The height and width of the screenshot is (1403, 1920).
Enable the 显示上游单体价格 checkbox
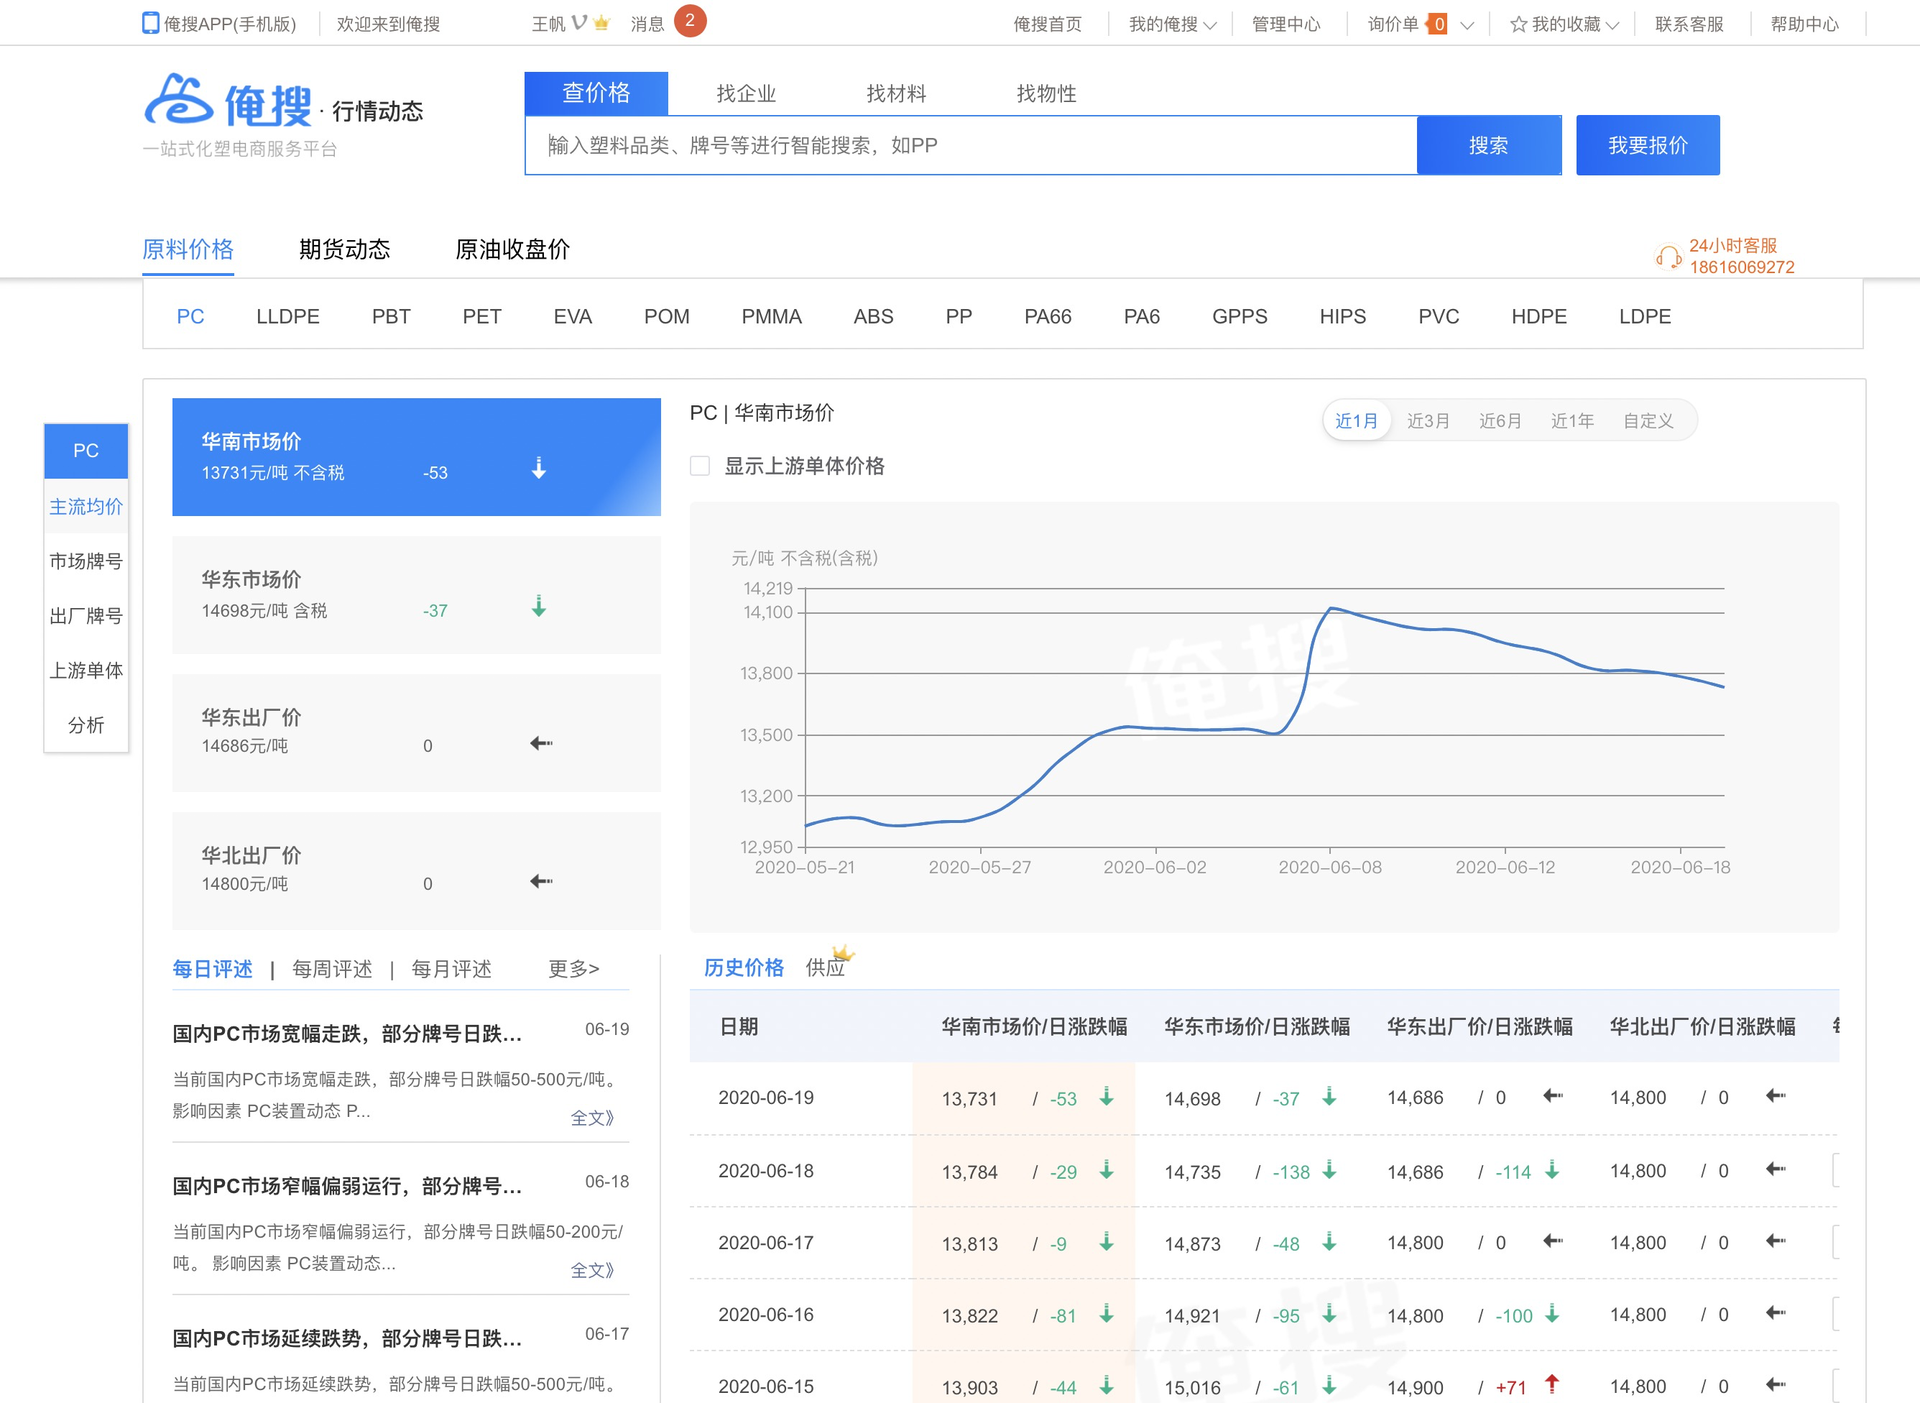pos(700,466)
